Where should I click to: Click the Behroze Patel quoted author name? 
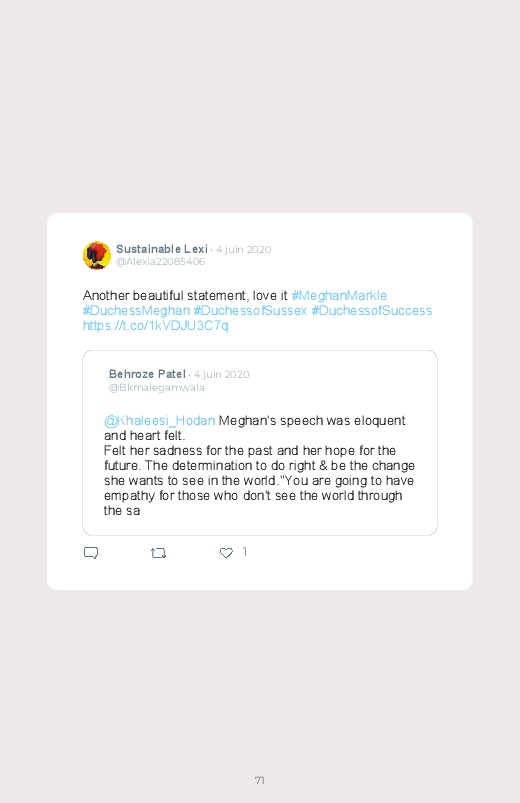click(x=147, y=374)
